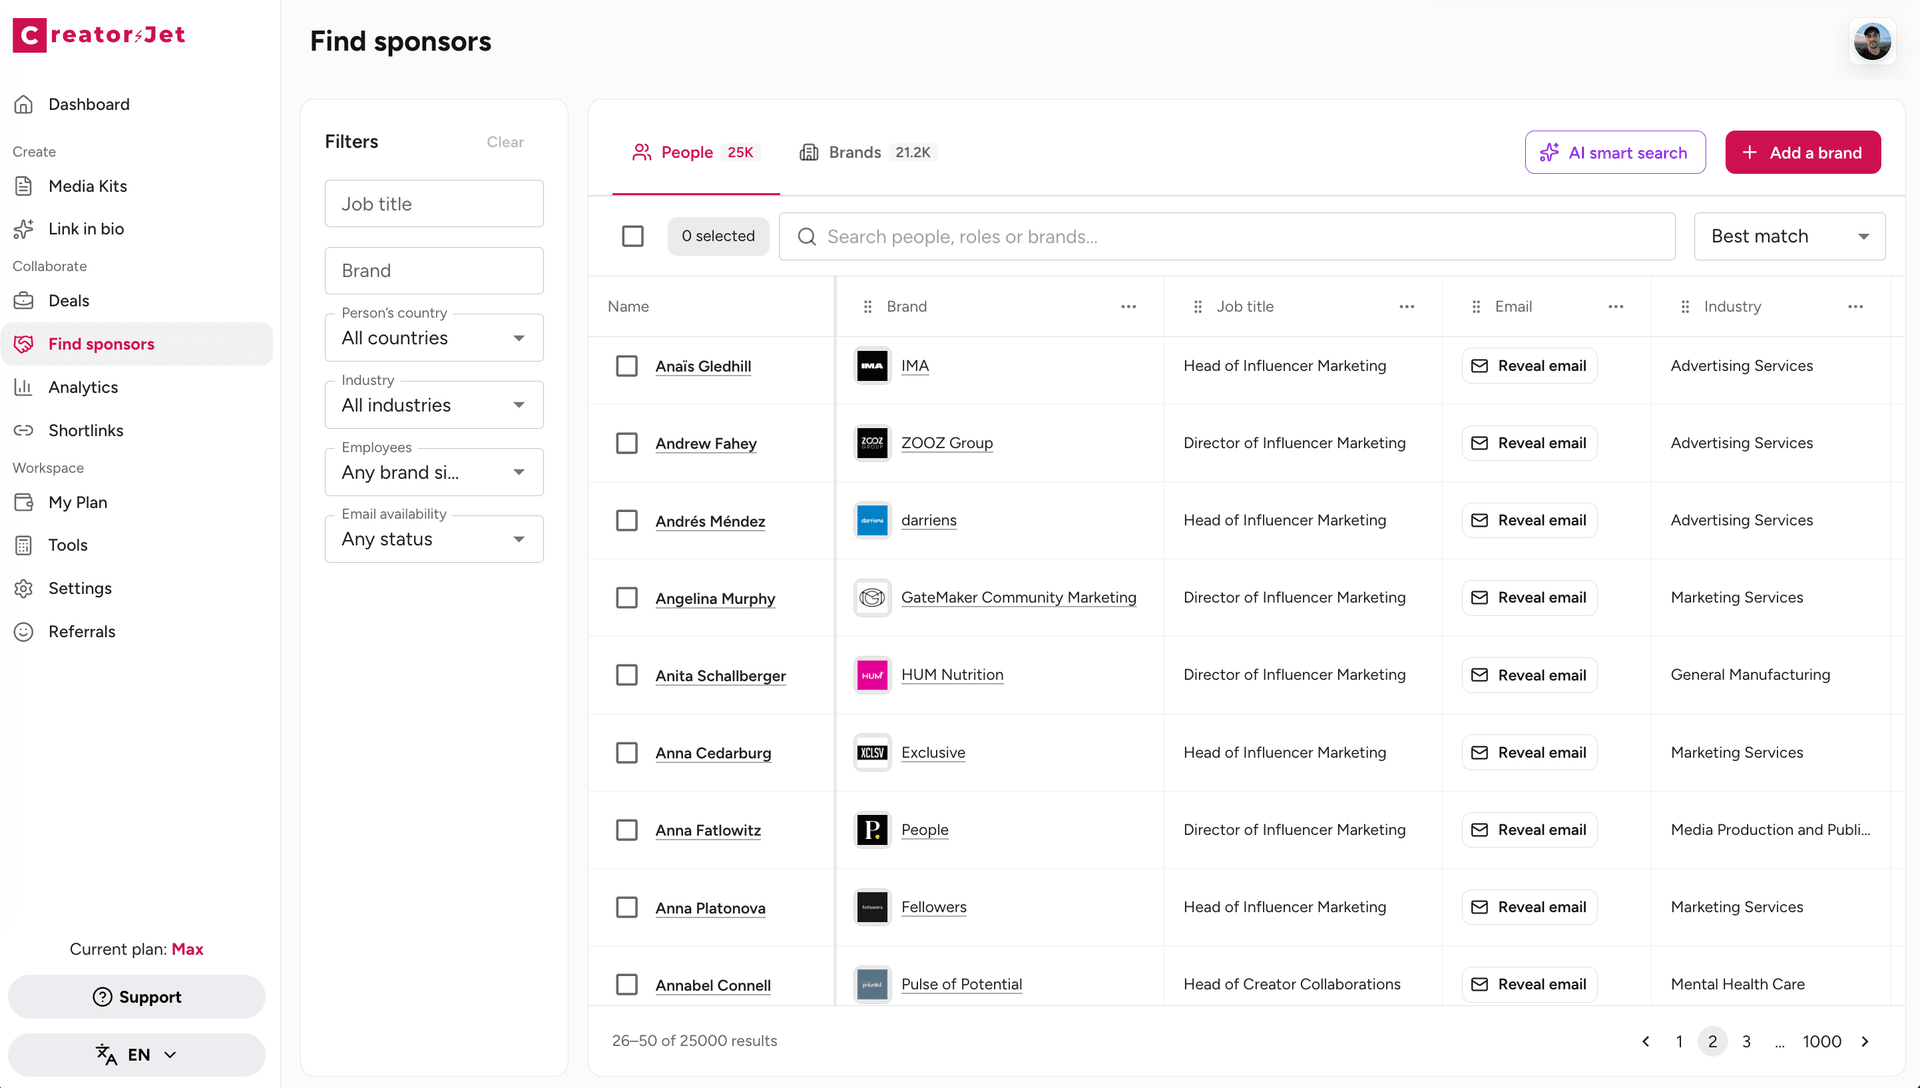This screenshot has height=1088, width=1920.
Task: Click the Dashboard home icon
Action: coord(24,104)
